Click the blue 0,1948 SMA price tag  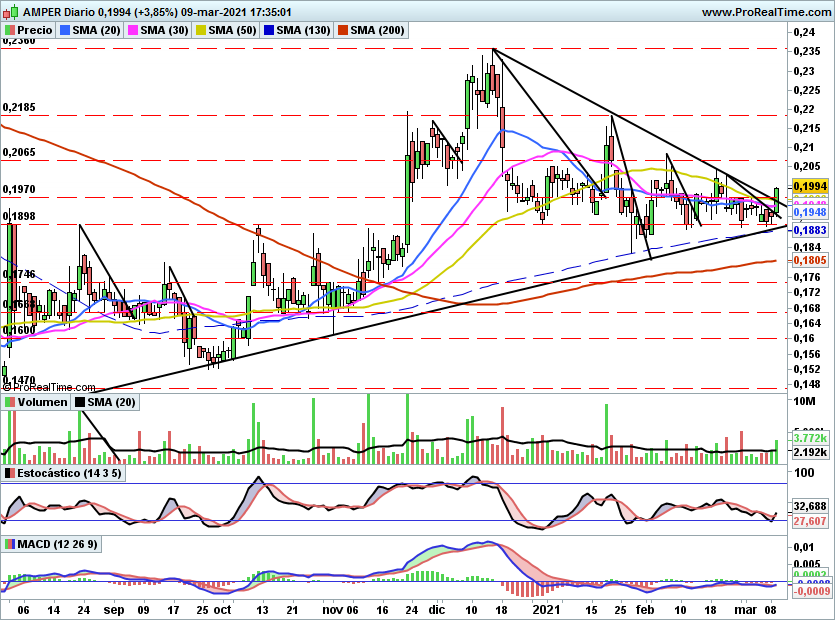(x=808, y=213)
